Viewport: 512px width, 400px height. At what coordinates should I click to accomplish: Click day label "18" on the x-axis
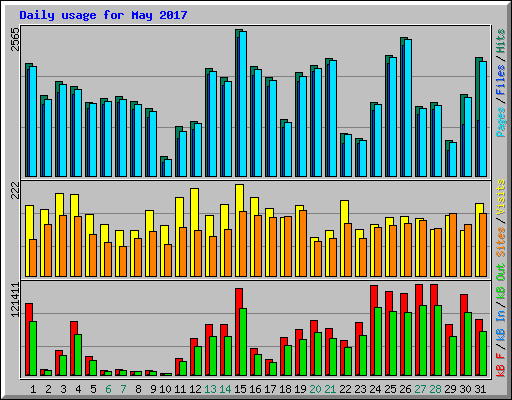[285, 389]
